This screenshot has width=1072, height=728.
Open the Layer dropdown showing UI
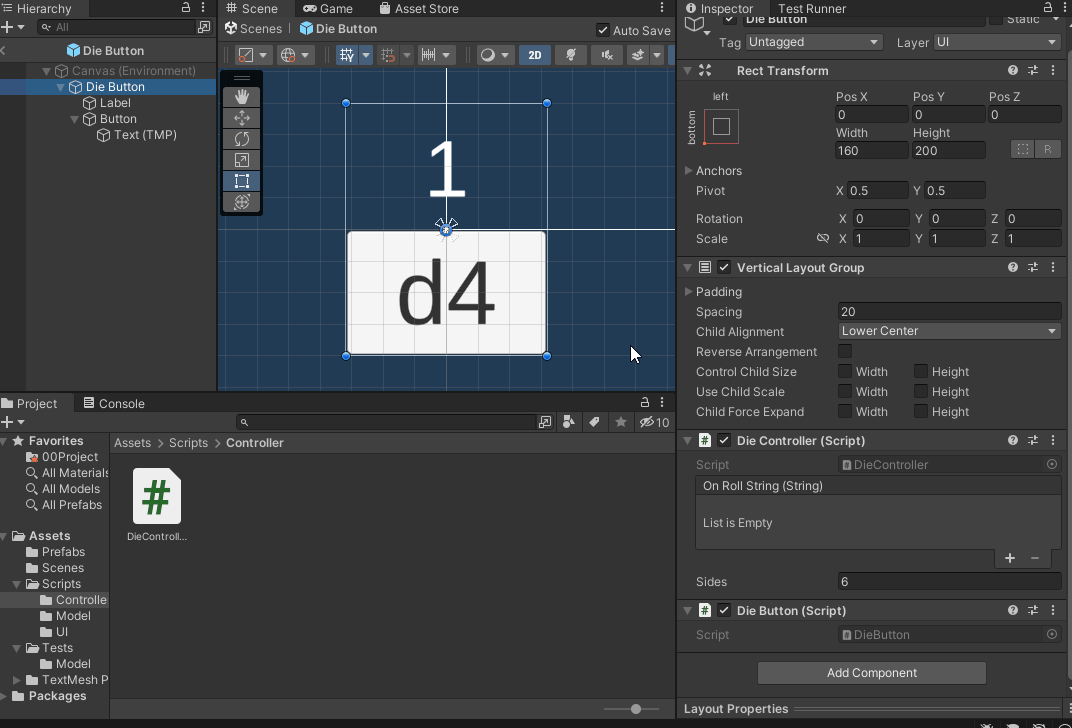(997, 42)
